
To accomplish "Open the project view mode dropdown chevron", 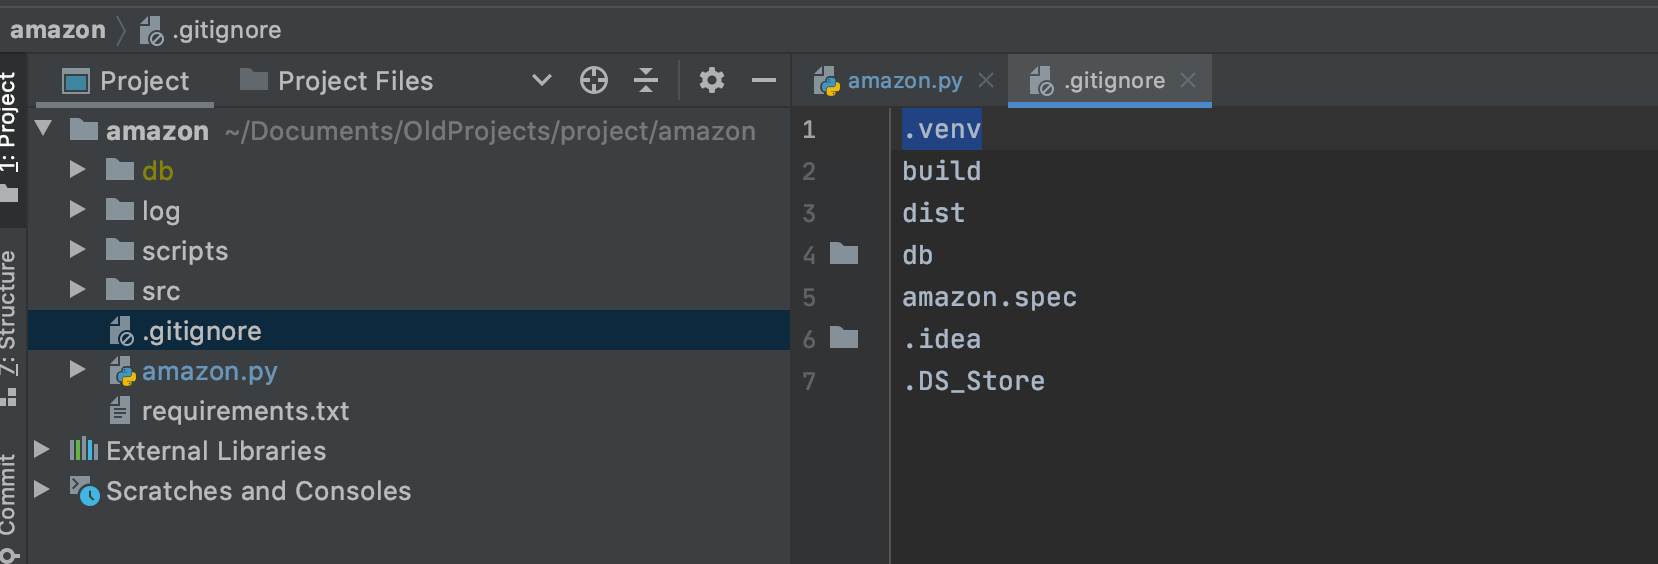I will 542,80.
